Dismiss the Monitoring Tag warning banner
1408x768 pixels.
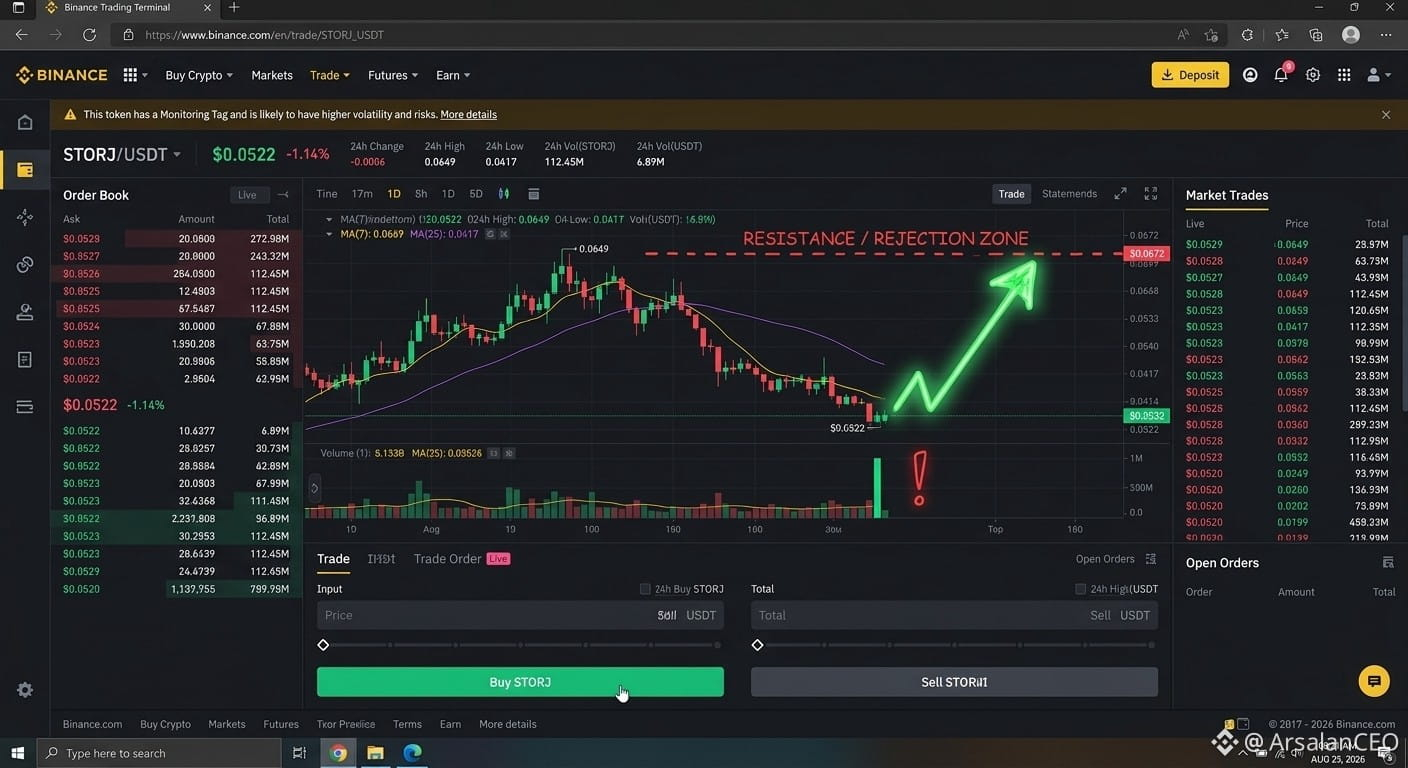coord(1386,115)
